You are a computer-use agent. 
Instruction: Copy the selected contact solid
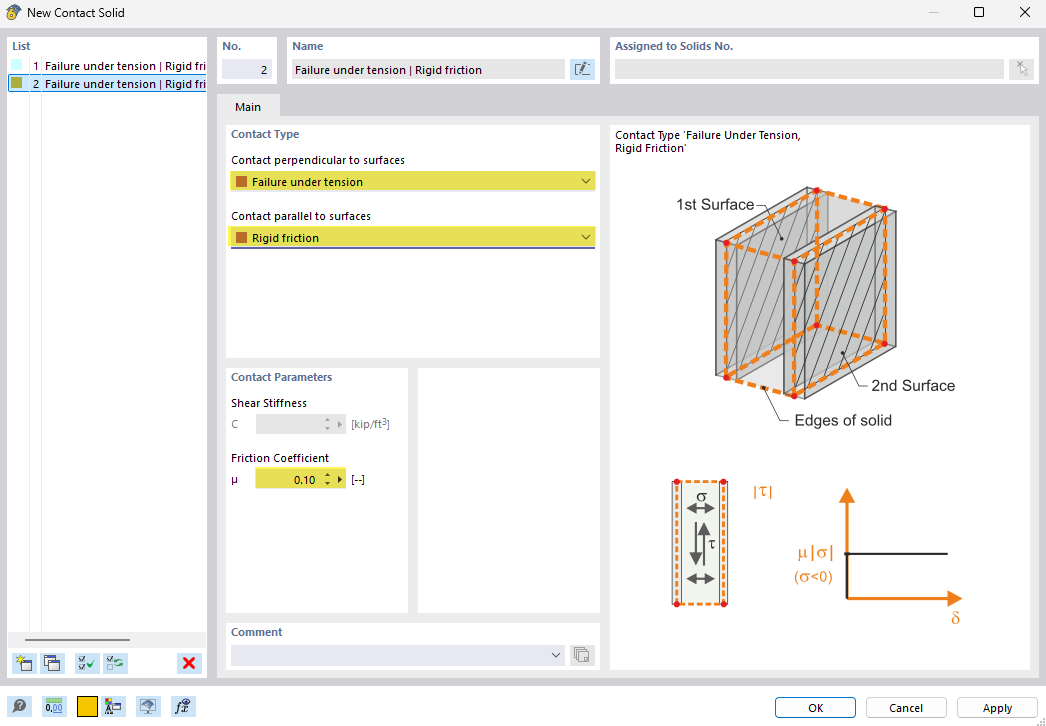(52, 663)
